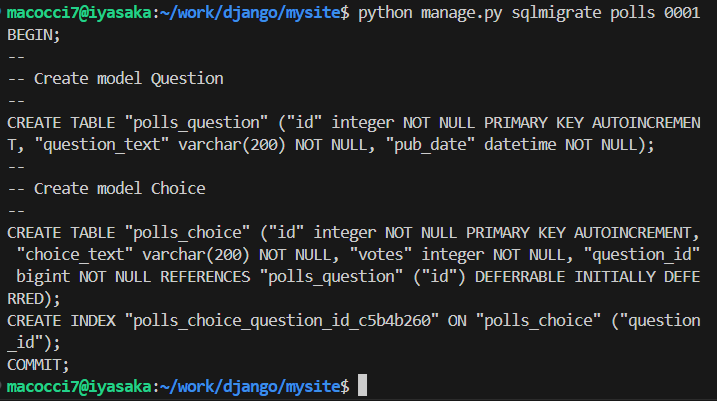Click the 'CREATE INDEX' statement start
This screenshot has width=717, height=401.
pos(62,320)
